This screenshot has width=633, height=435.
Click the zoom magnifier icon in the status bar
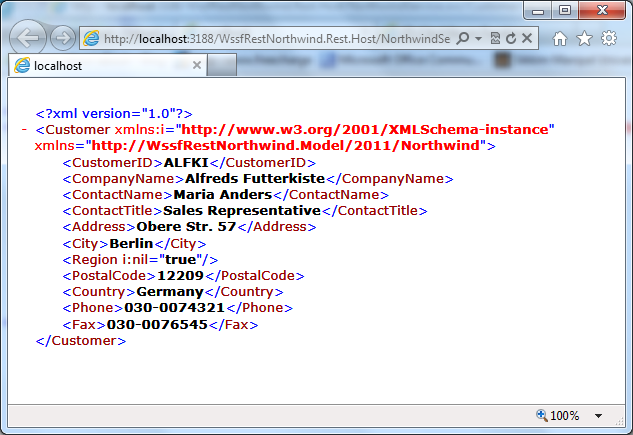click(x=541, y=415)
